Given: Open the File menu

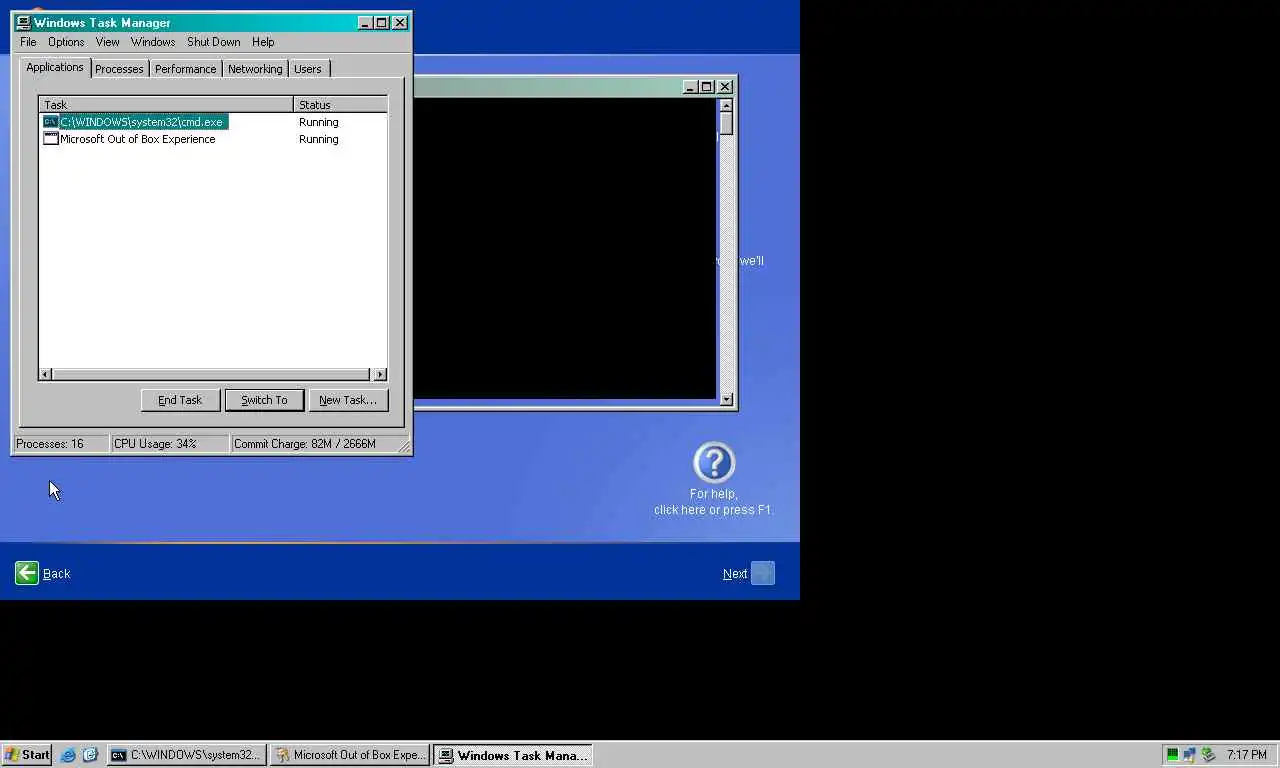Looking at the screenshot, I should tap(28, 42).
